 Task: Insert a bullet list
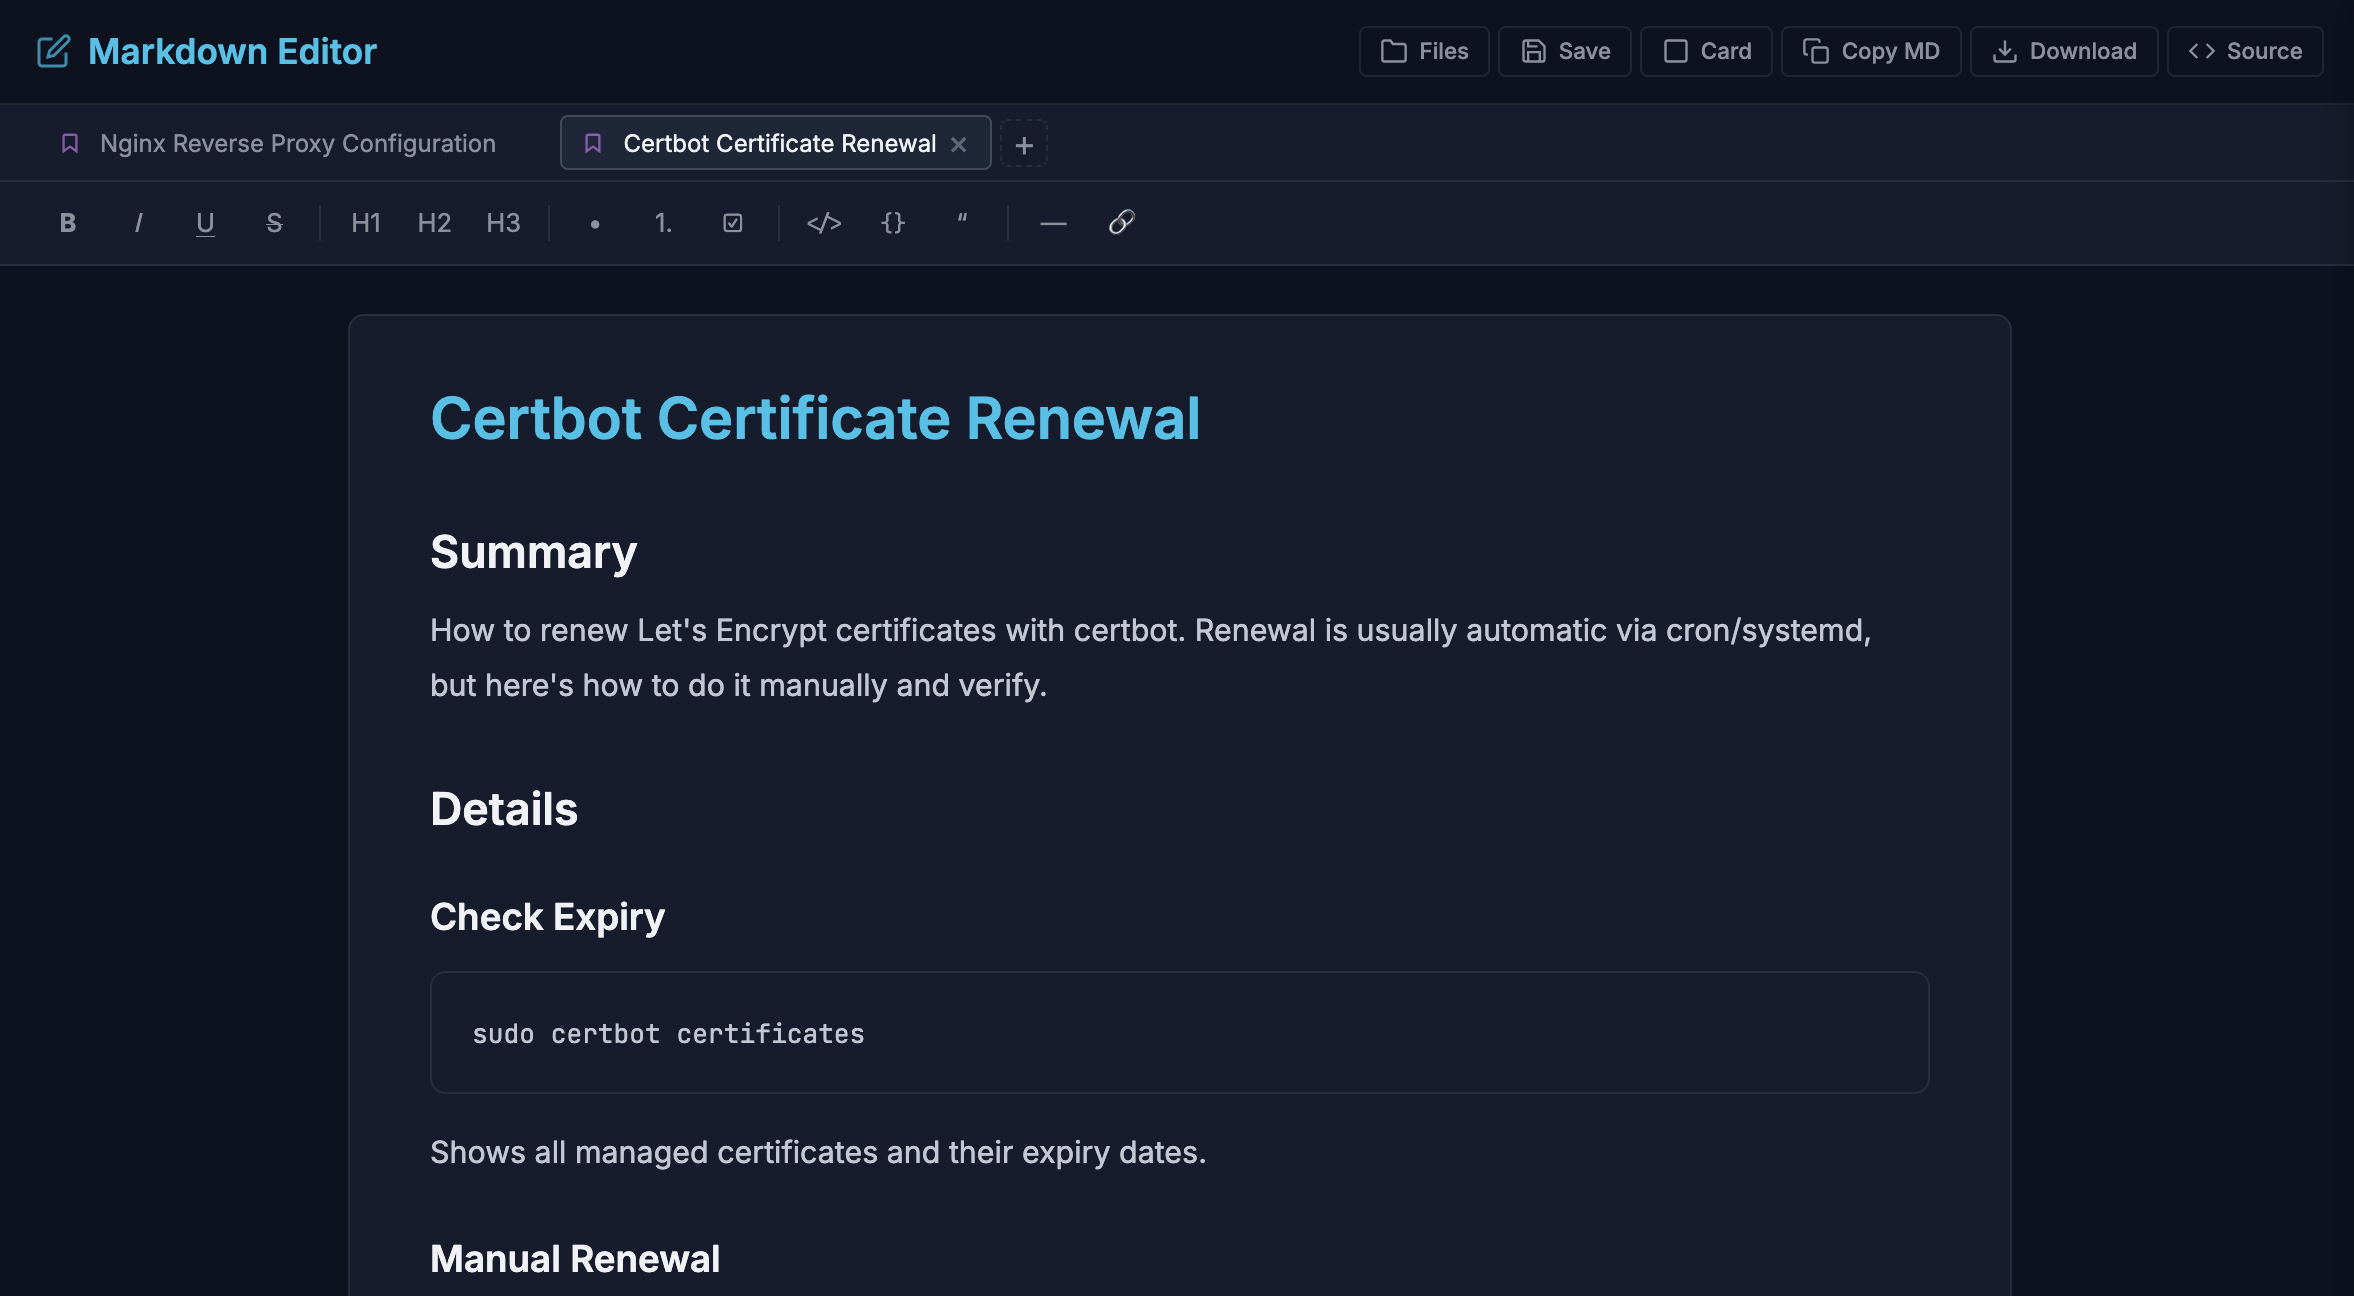[x=595, y=223]
